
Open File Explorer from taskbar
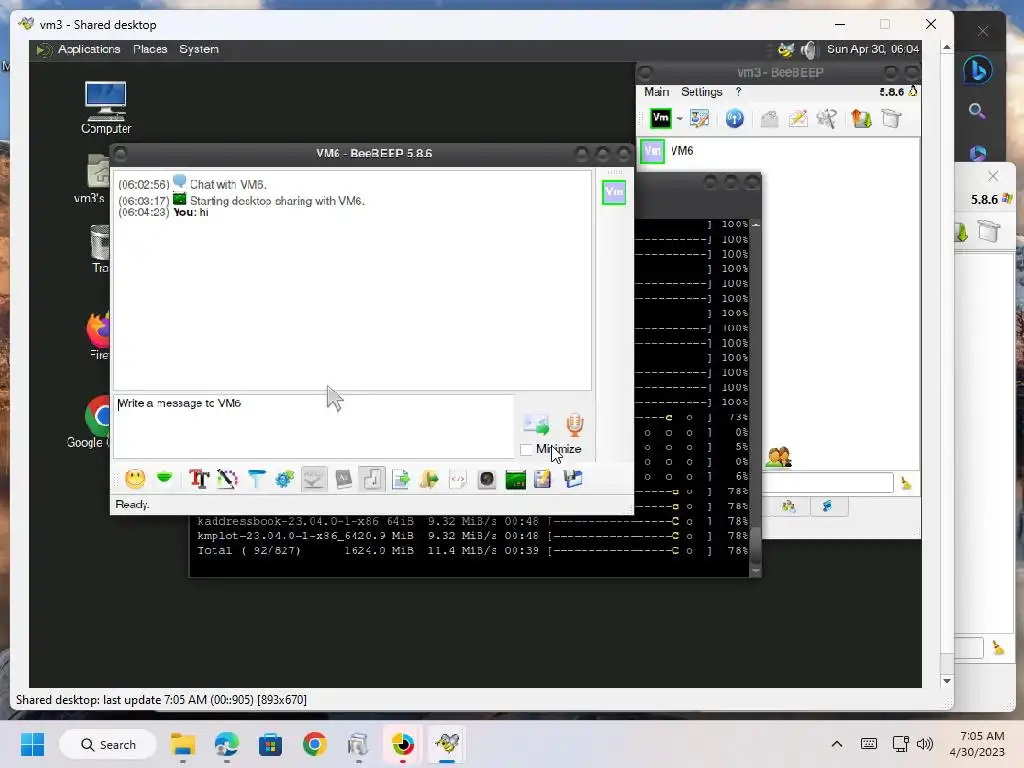[x=183, y=744]
